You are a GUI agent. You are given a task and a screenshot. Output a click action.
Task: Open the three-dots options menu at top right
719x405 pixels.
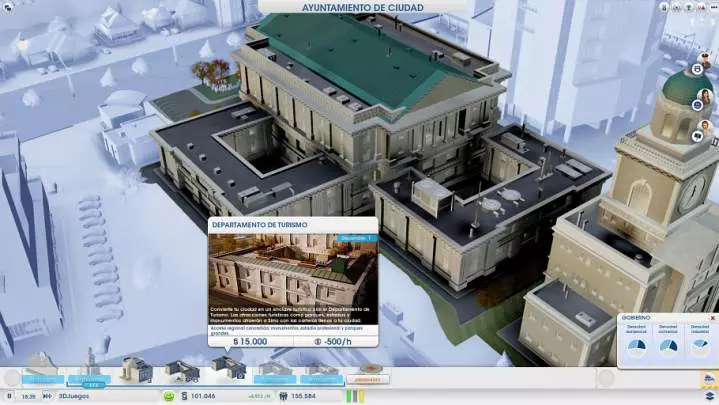(713, 7)
